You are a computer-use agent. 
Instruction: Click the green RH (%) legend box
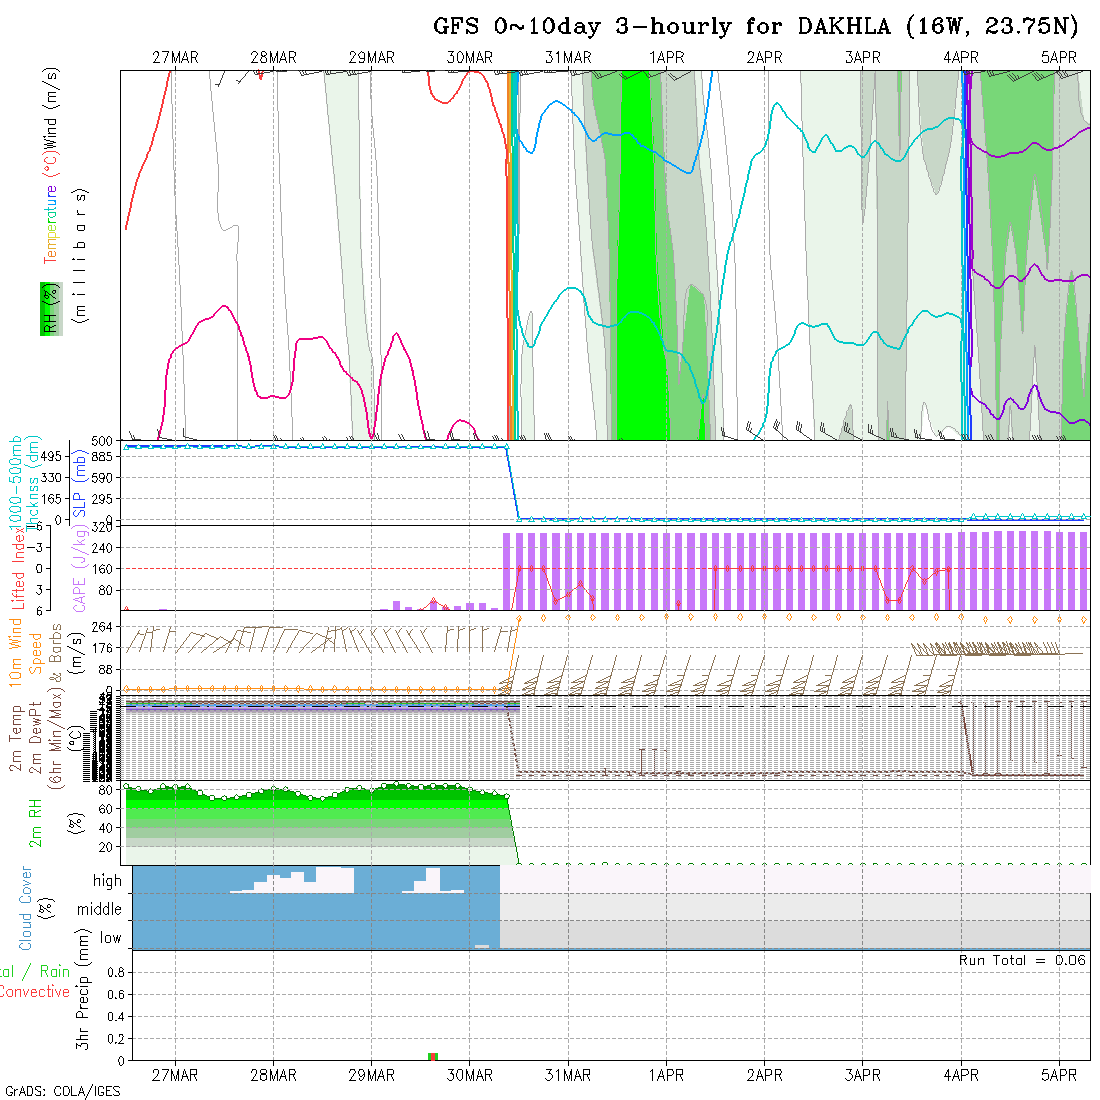(x=47, y=309)
